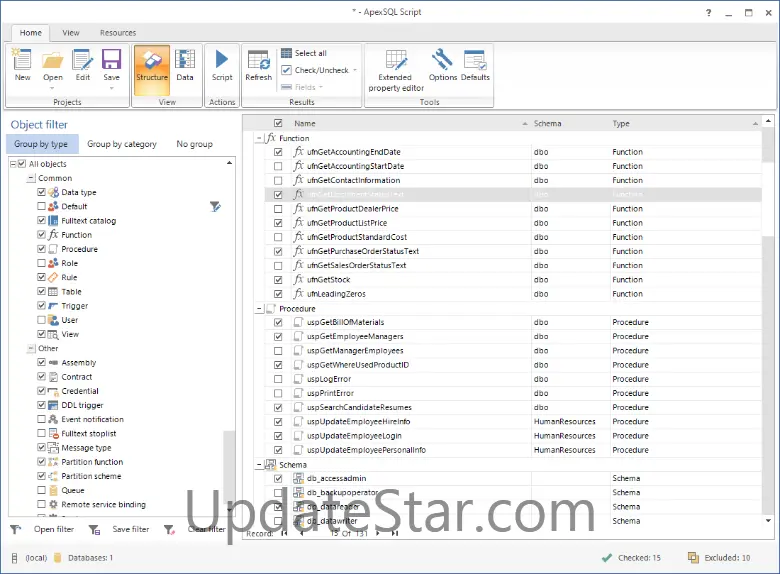Create a new project with New icon
The width and height of the screenshot is (780, 574).
pos(22,65)
